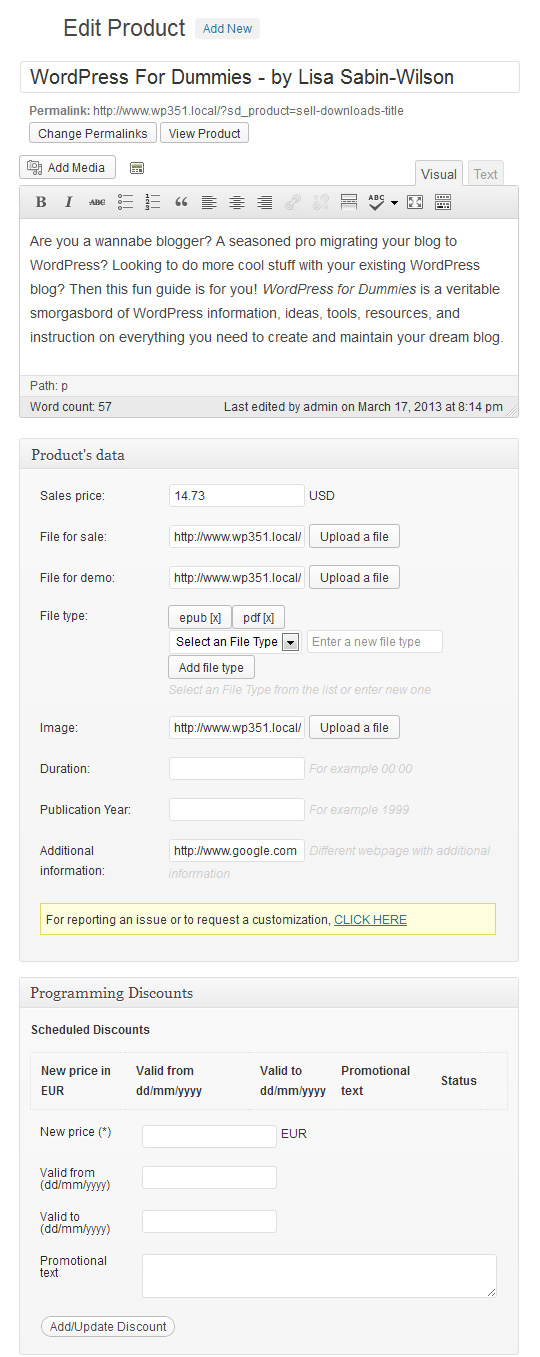Show the kitchen sink toolbar row
Viewport: 540px width, 1357px height.
pos(443,202)
